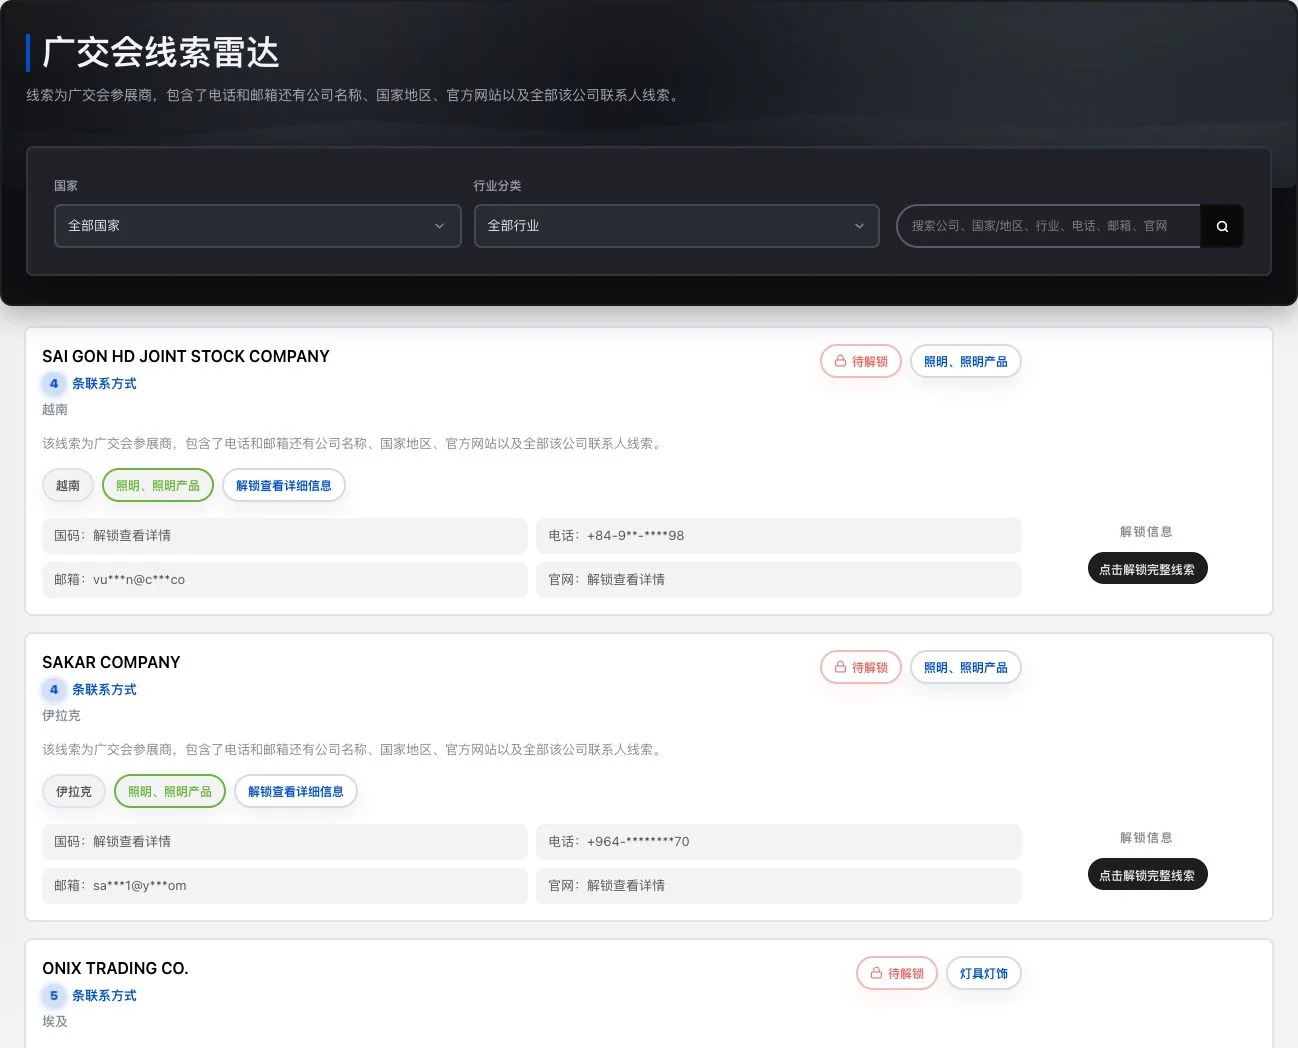Click email field vu***n@c***co

[x=285, y=580]
